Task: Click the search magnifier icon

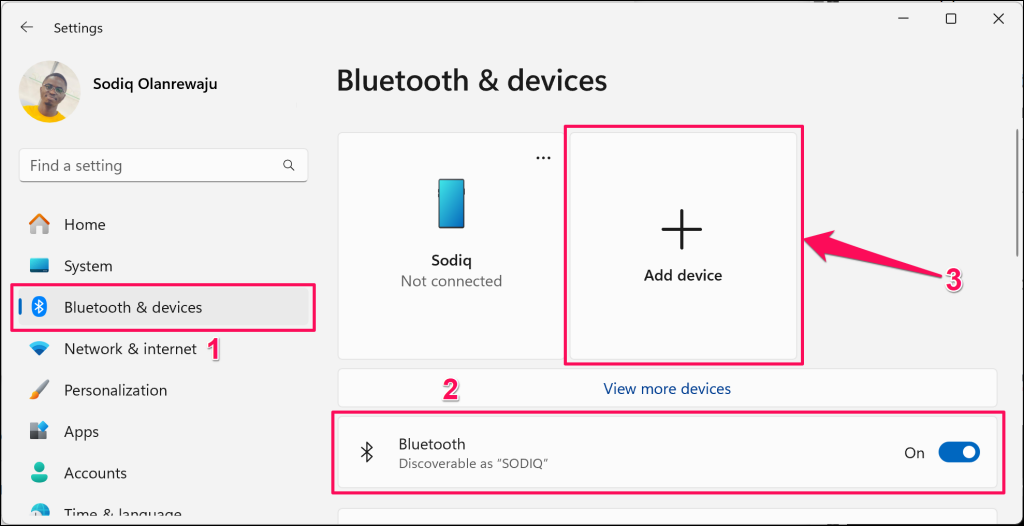Action: [x=289, y=166]
